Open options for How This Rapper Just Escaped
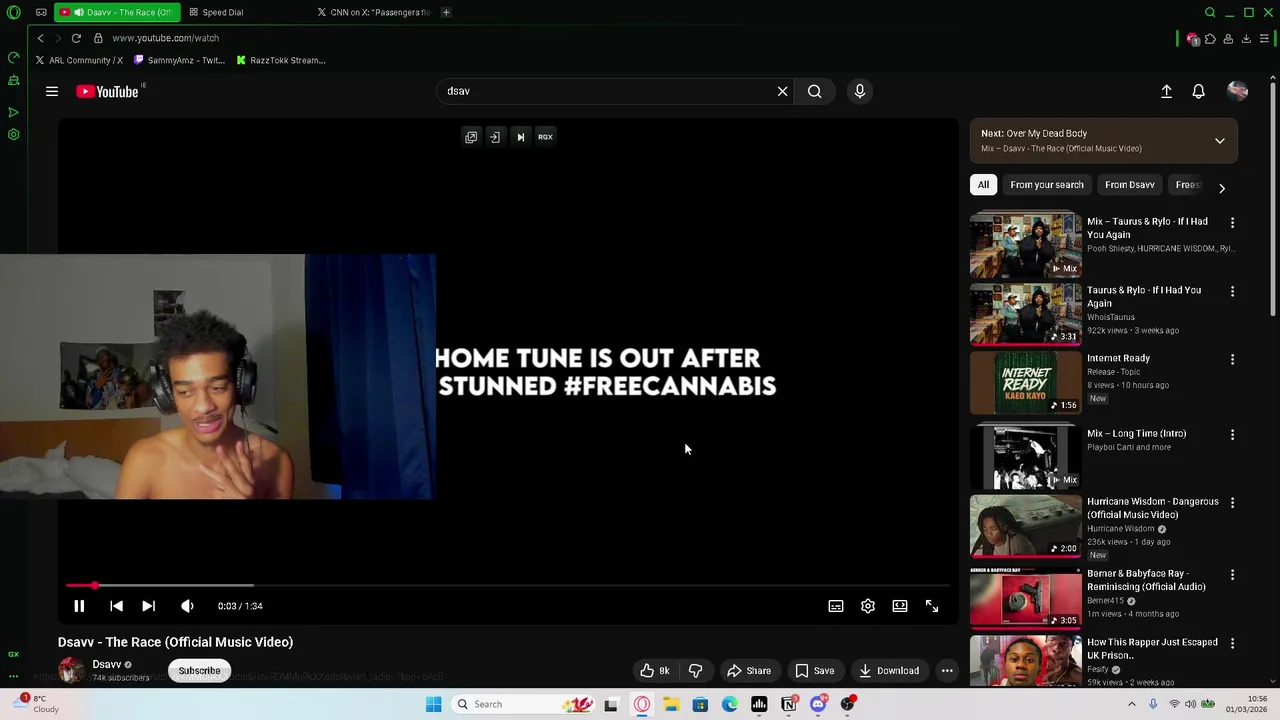Screen dimensions: 1280x720 coord(1232,643)
